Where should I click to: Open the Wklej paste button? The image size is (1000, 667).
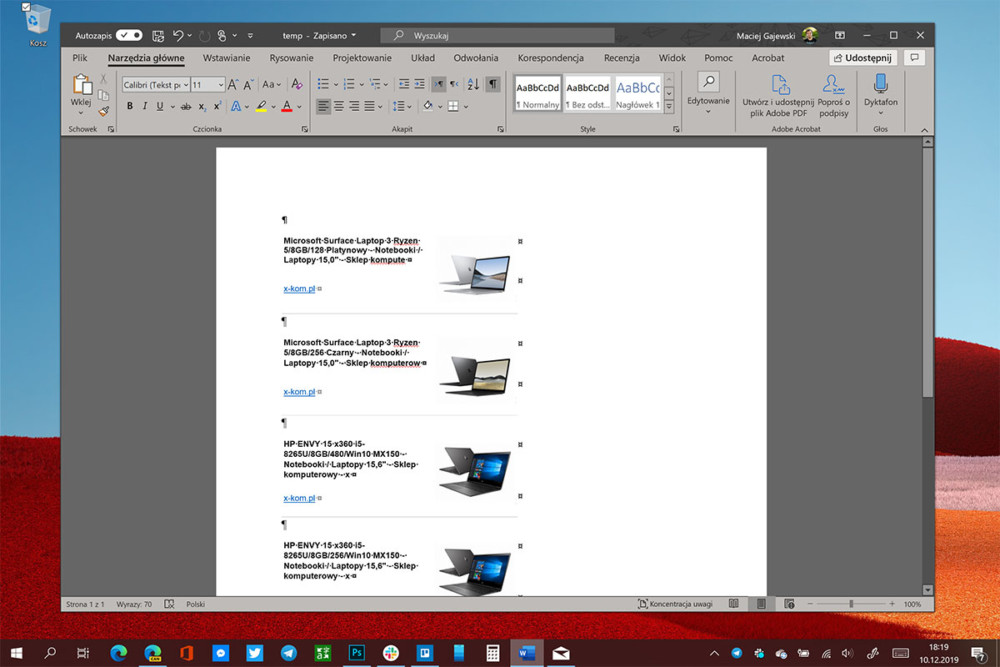pos(81,91)
